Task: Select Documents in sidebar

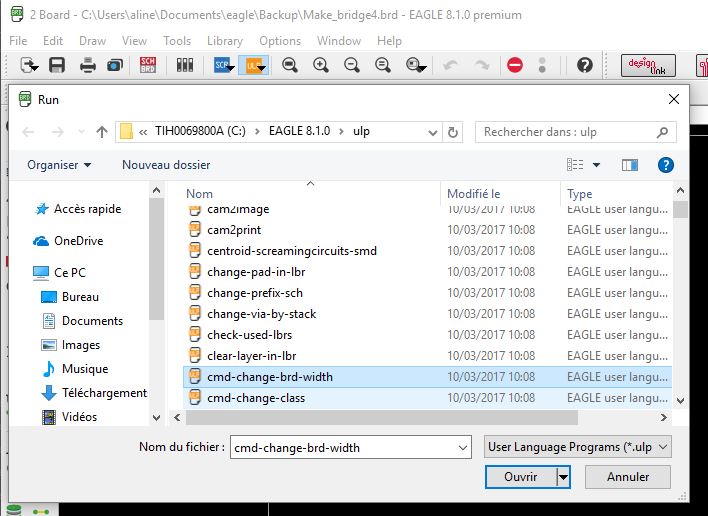Action: point(82,321)
